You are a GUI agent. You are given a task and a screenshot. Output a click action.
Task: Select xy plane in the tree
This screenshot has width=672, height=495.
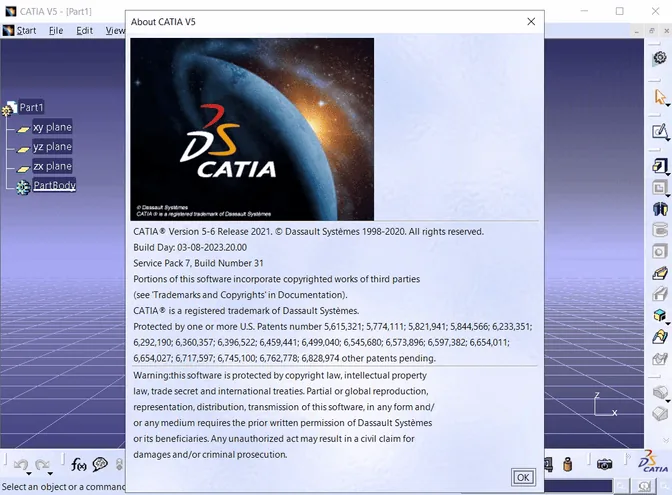pos(52,127)
